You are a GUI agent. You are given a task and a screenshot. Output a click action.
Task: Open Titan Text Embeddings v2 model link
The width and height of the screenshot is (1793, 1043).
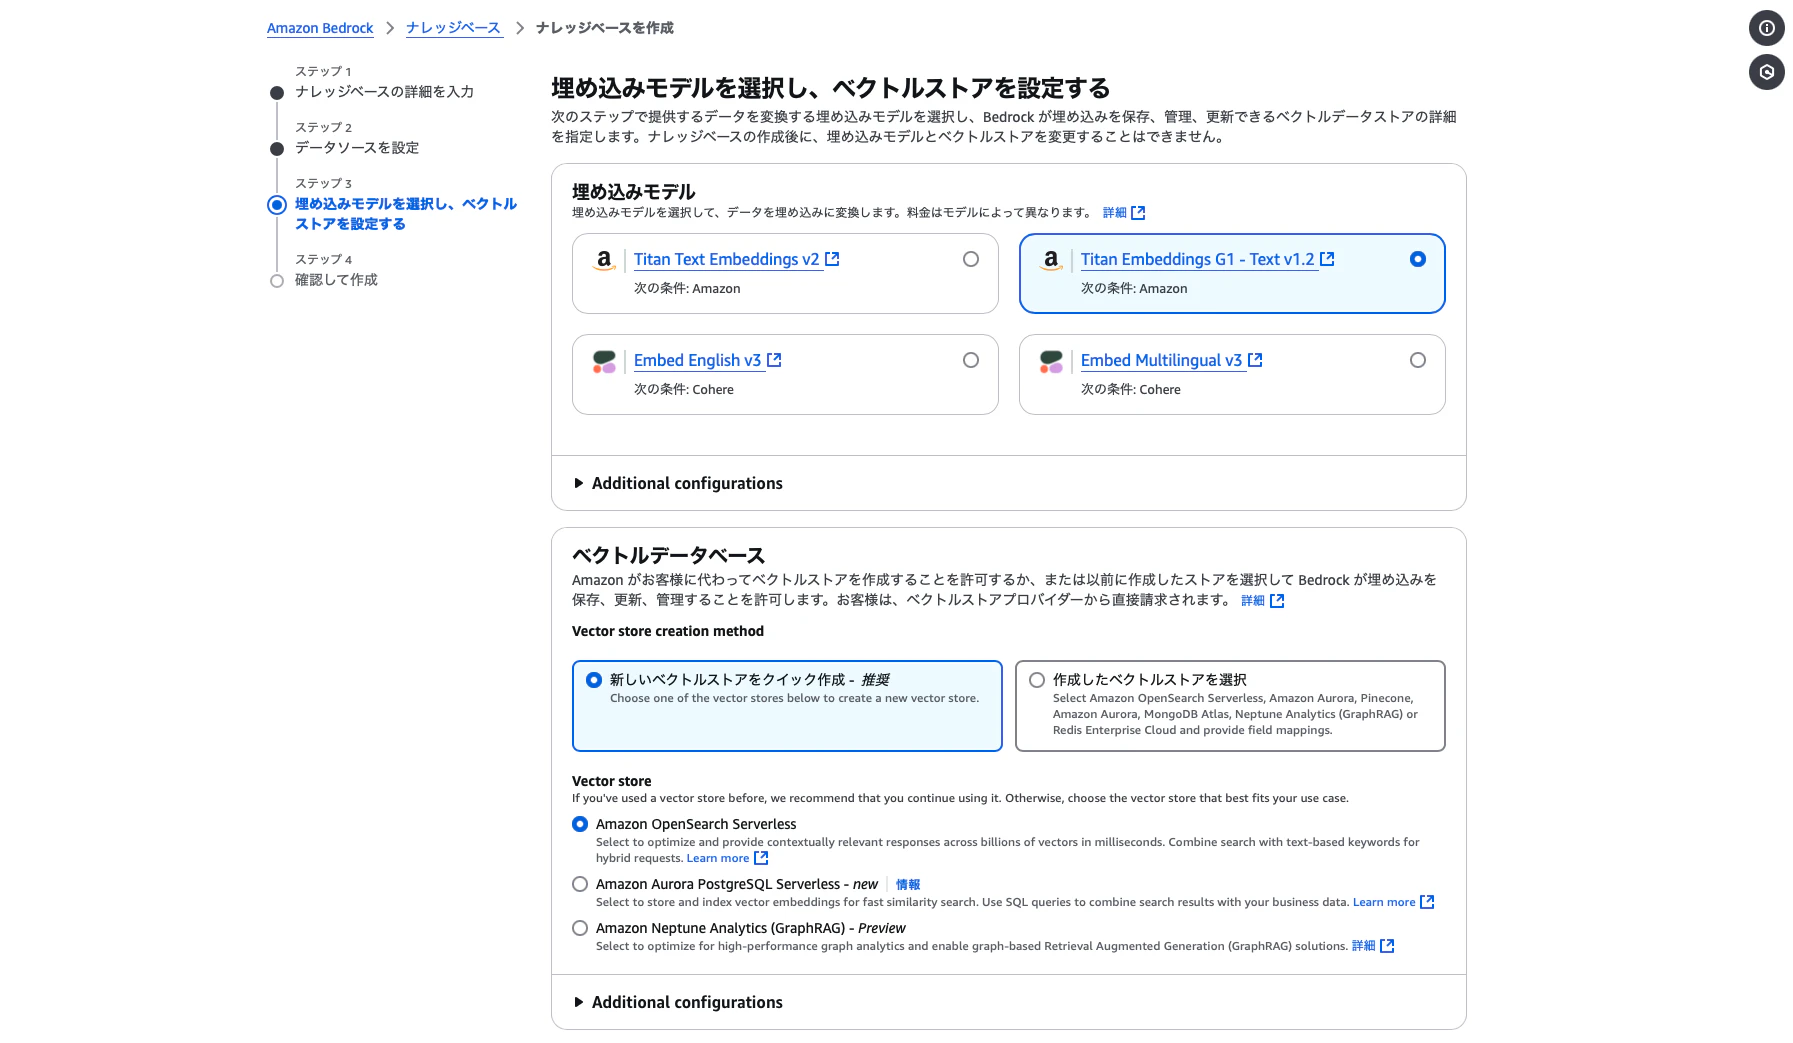[726, 259]
